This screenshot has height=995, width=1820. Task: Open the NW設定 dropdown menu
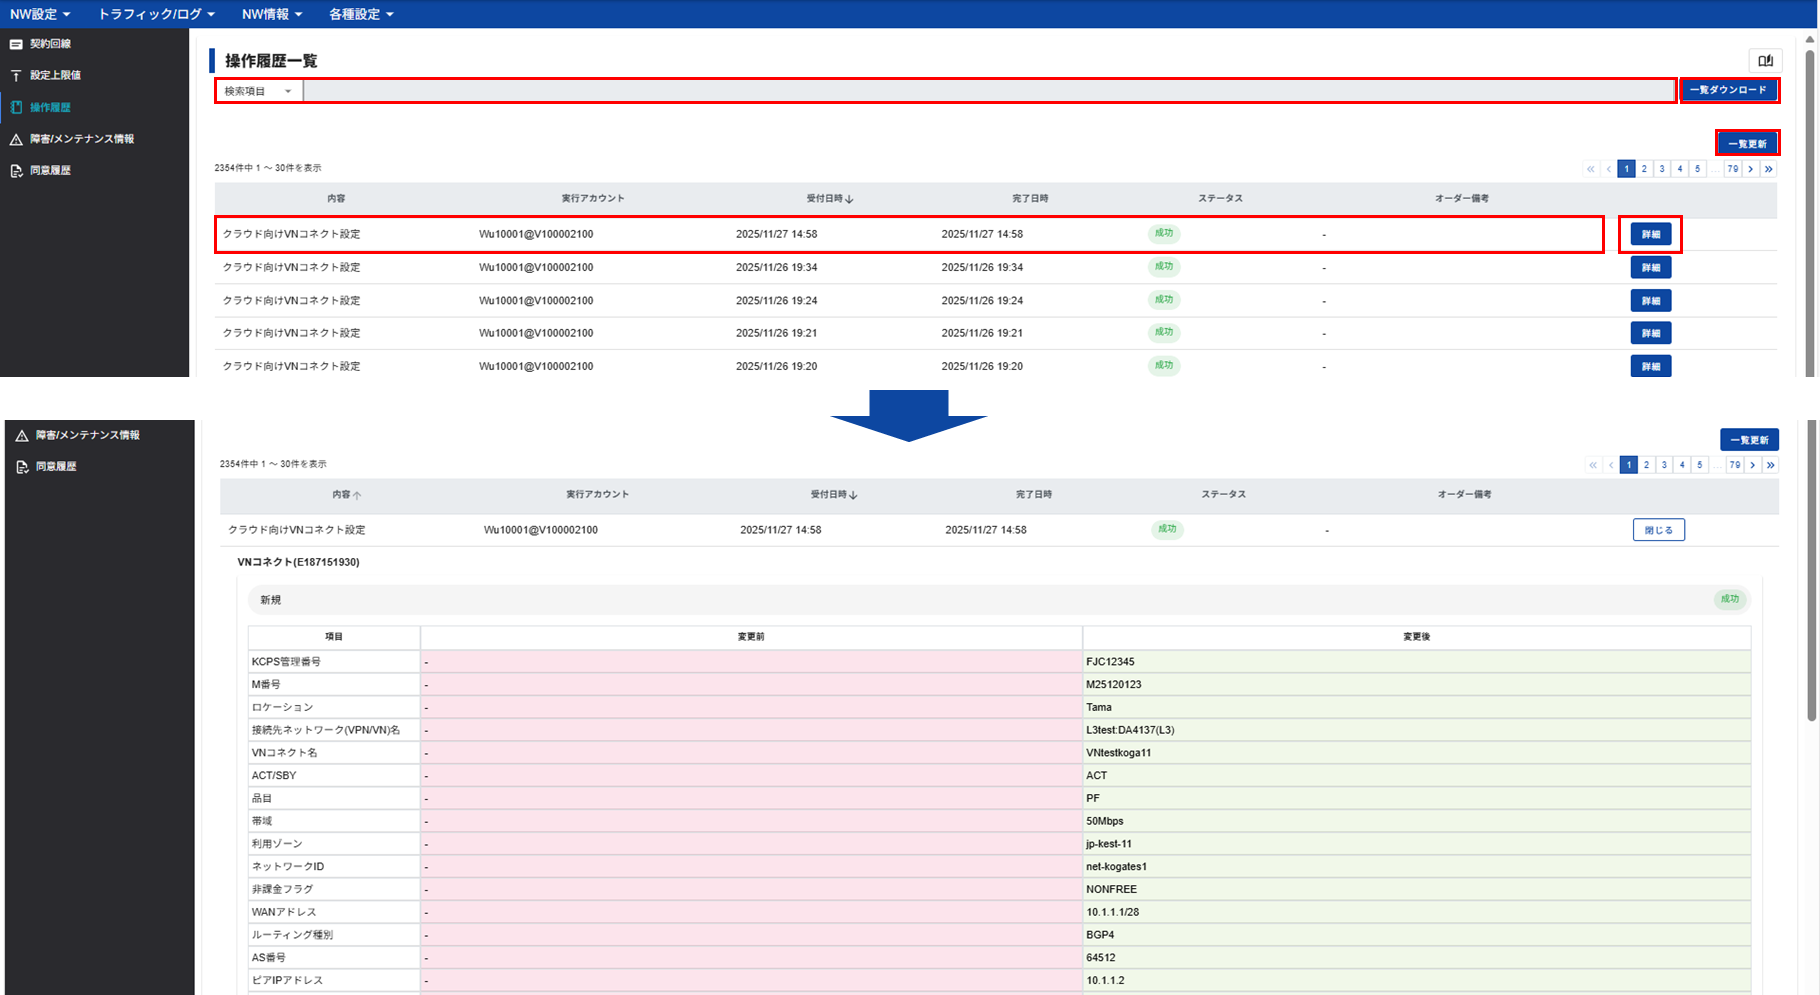point(40,14)
